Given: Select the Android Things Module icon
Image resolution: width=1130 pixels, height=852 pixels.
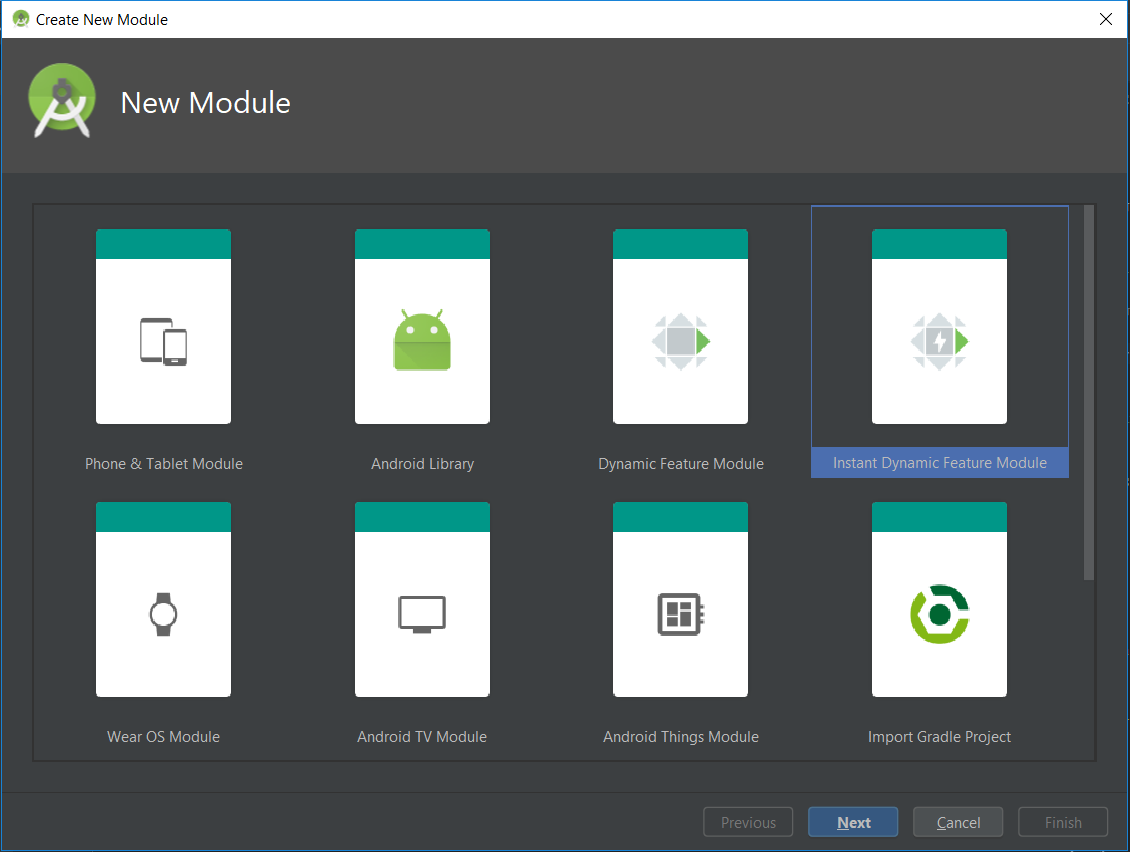Looking at the screenshot, I should pyautogui.click(x=680, y=613).
